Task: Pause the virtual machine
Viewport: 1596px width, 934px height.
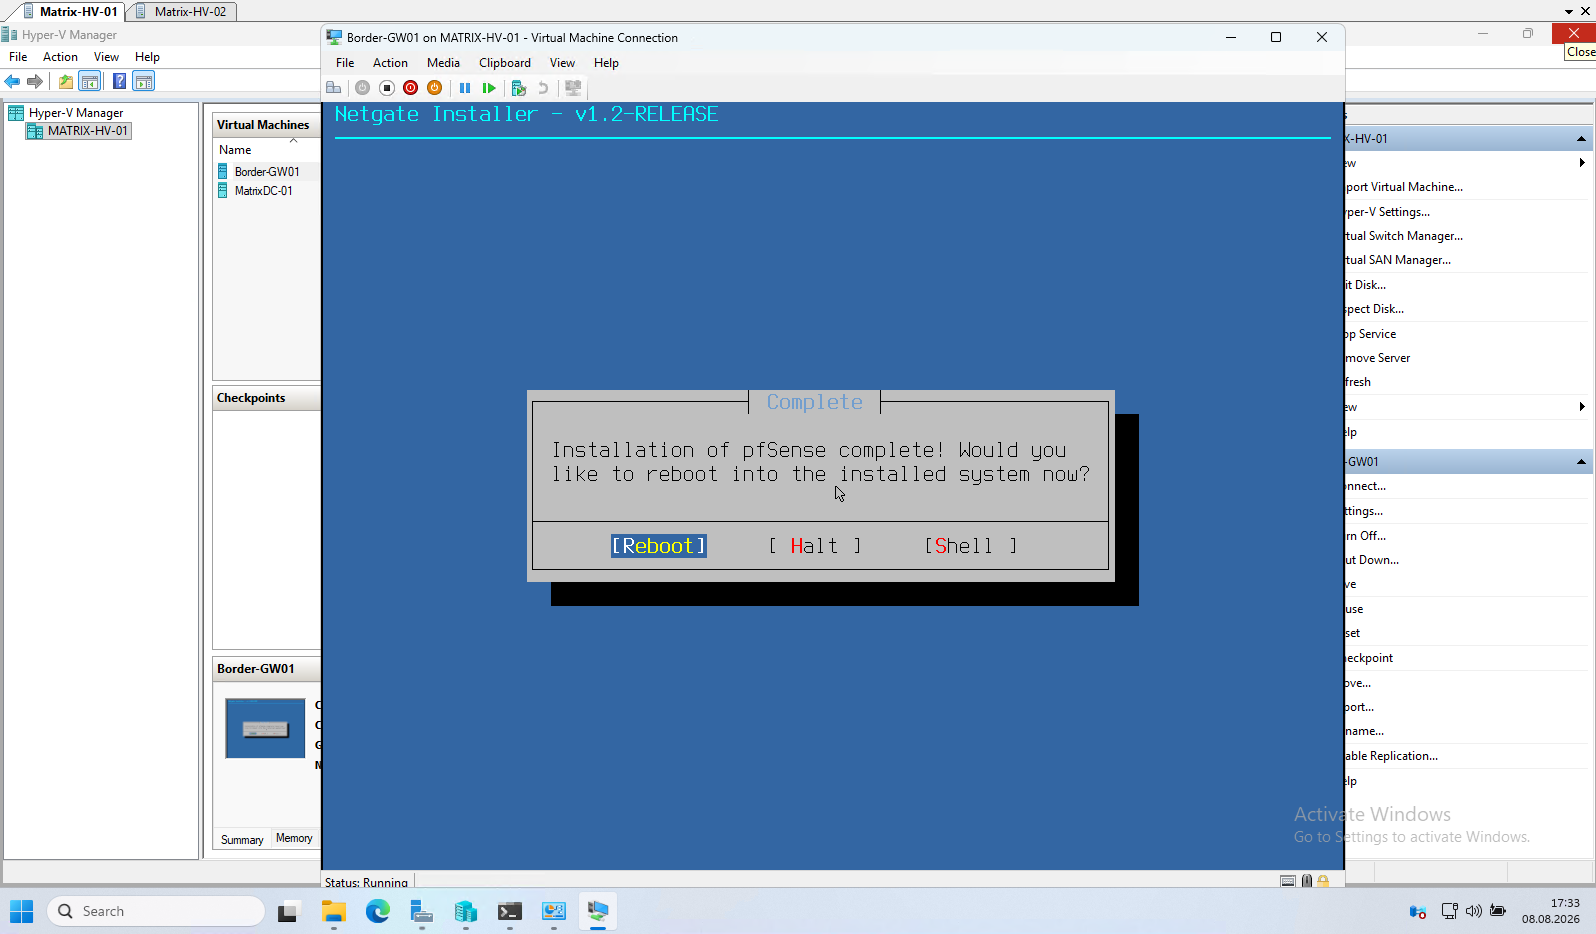Action: pyautogui.click(x=465, y=88)
